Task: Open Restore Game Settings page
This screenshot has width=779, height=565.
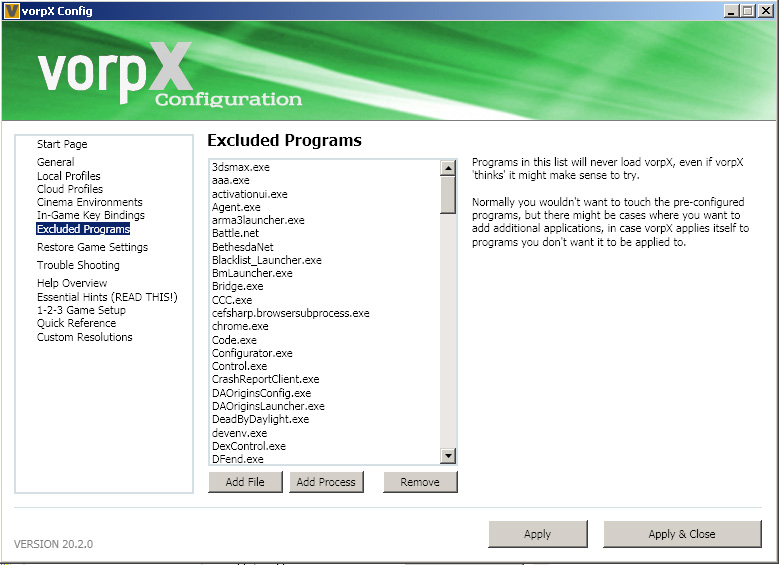Action: click(92, 247)
